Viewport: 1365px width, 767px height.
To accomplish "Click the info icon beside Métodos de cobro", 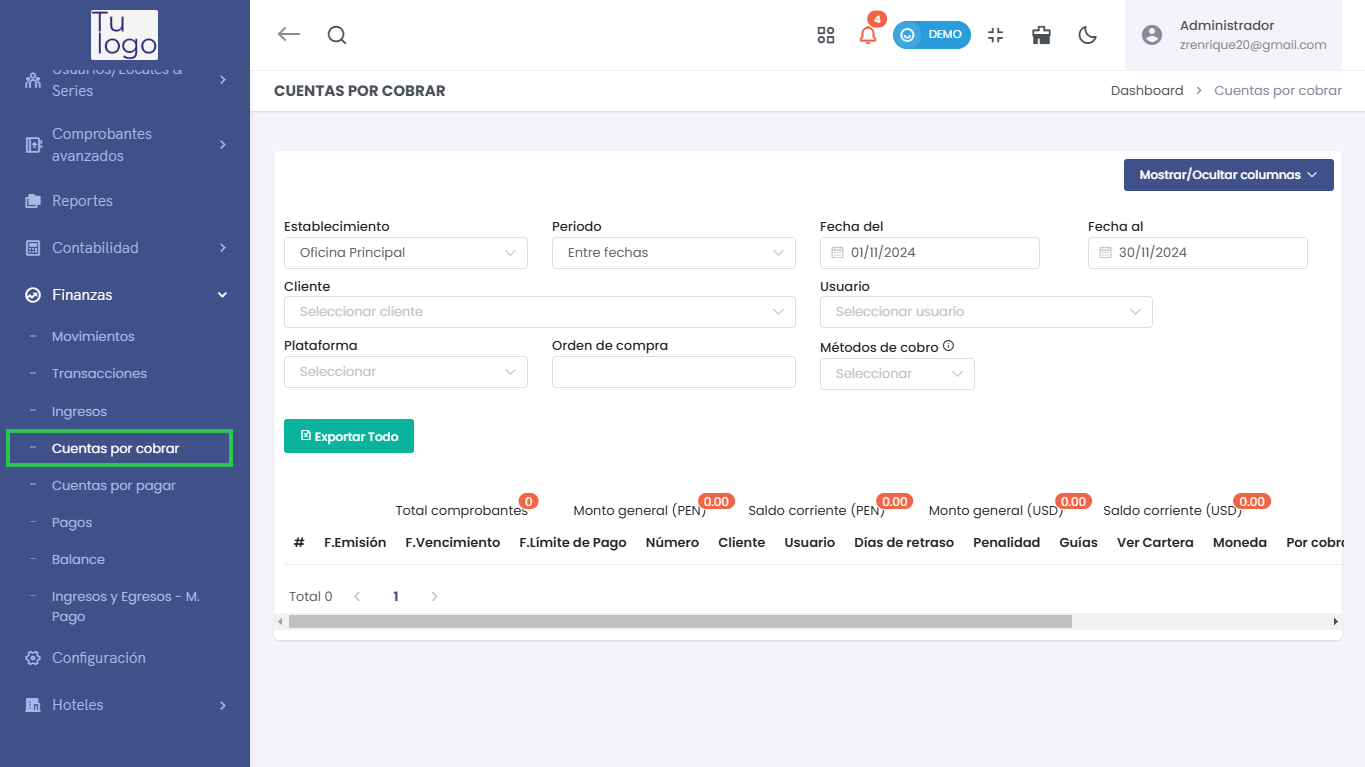I will pyautogui.click(x=948, y=346).
